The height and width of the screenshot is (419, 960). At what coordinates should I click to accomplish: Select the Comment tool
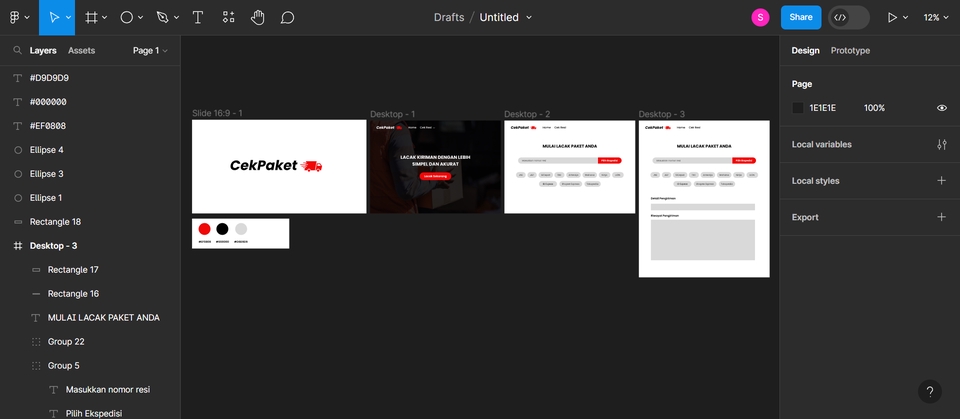pos(287,17)
